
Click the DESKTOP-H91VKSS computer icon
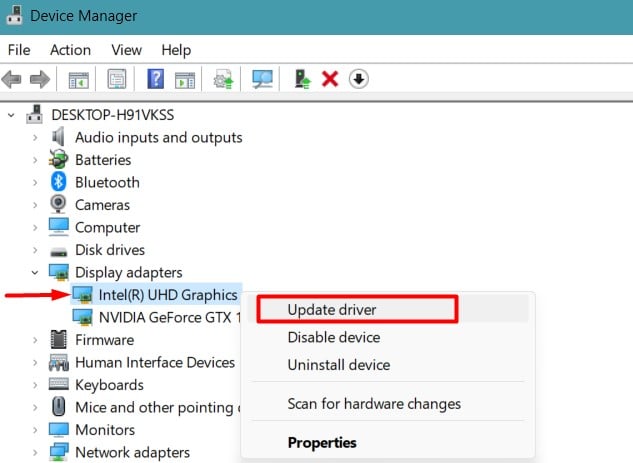click(x=34, y=114)
